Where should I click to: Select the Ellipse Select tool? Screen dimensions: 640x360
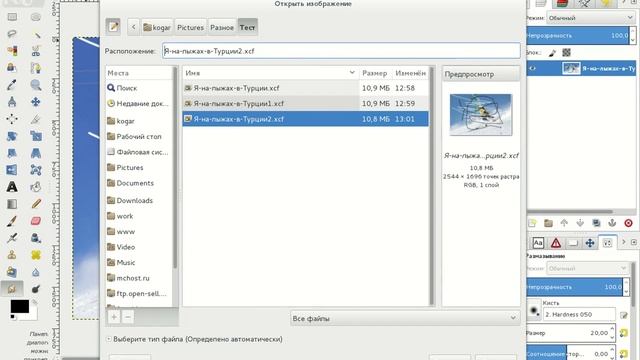pos(36,17)
